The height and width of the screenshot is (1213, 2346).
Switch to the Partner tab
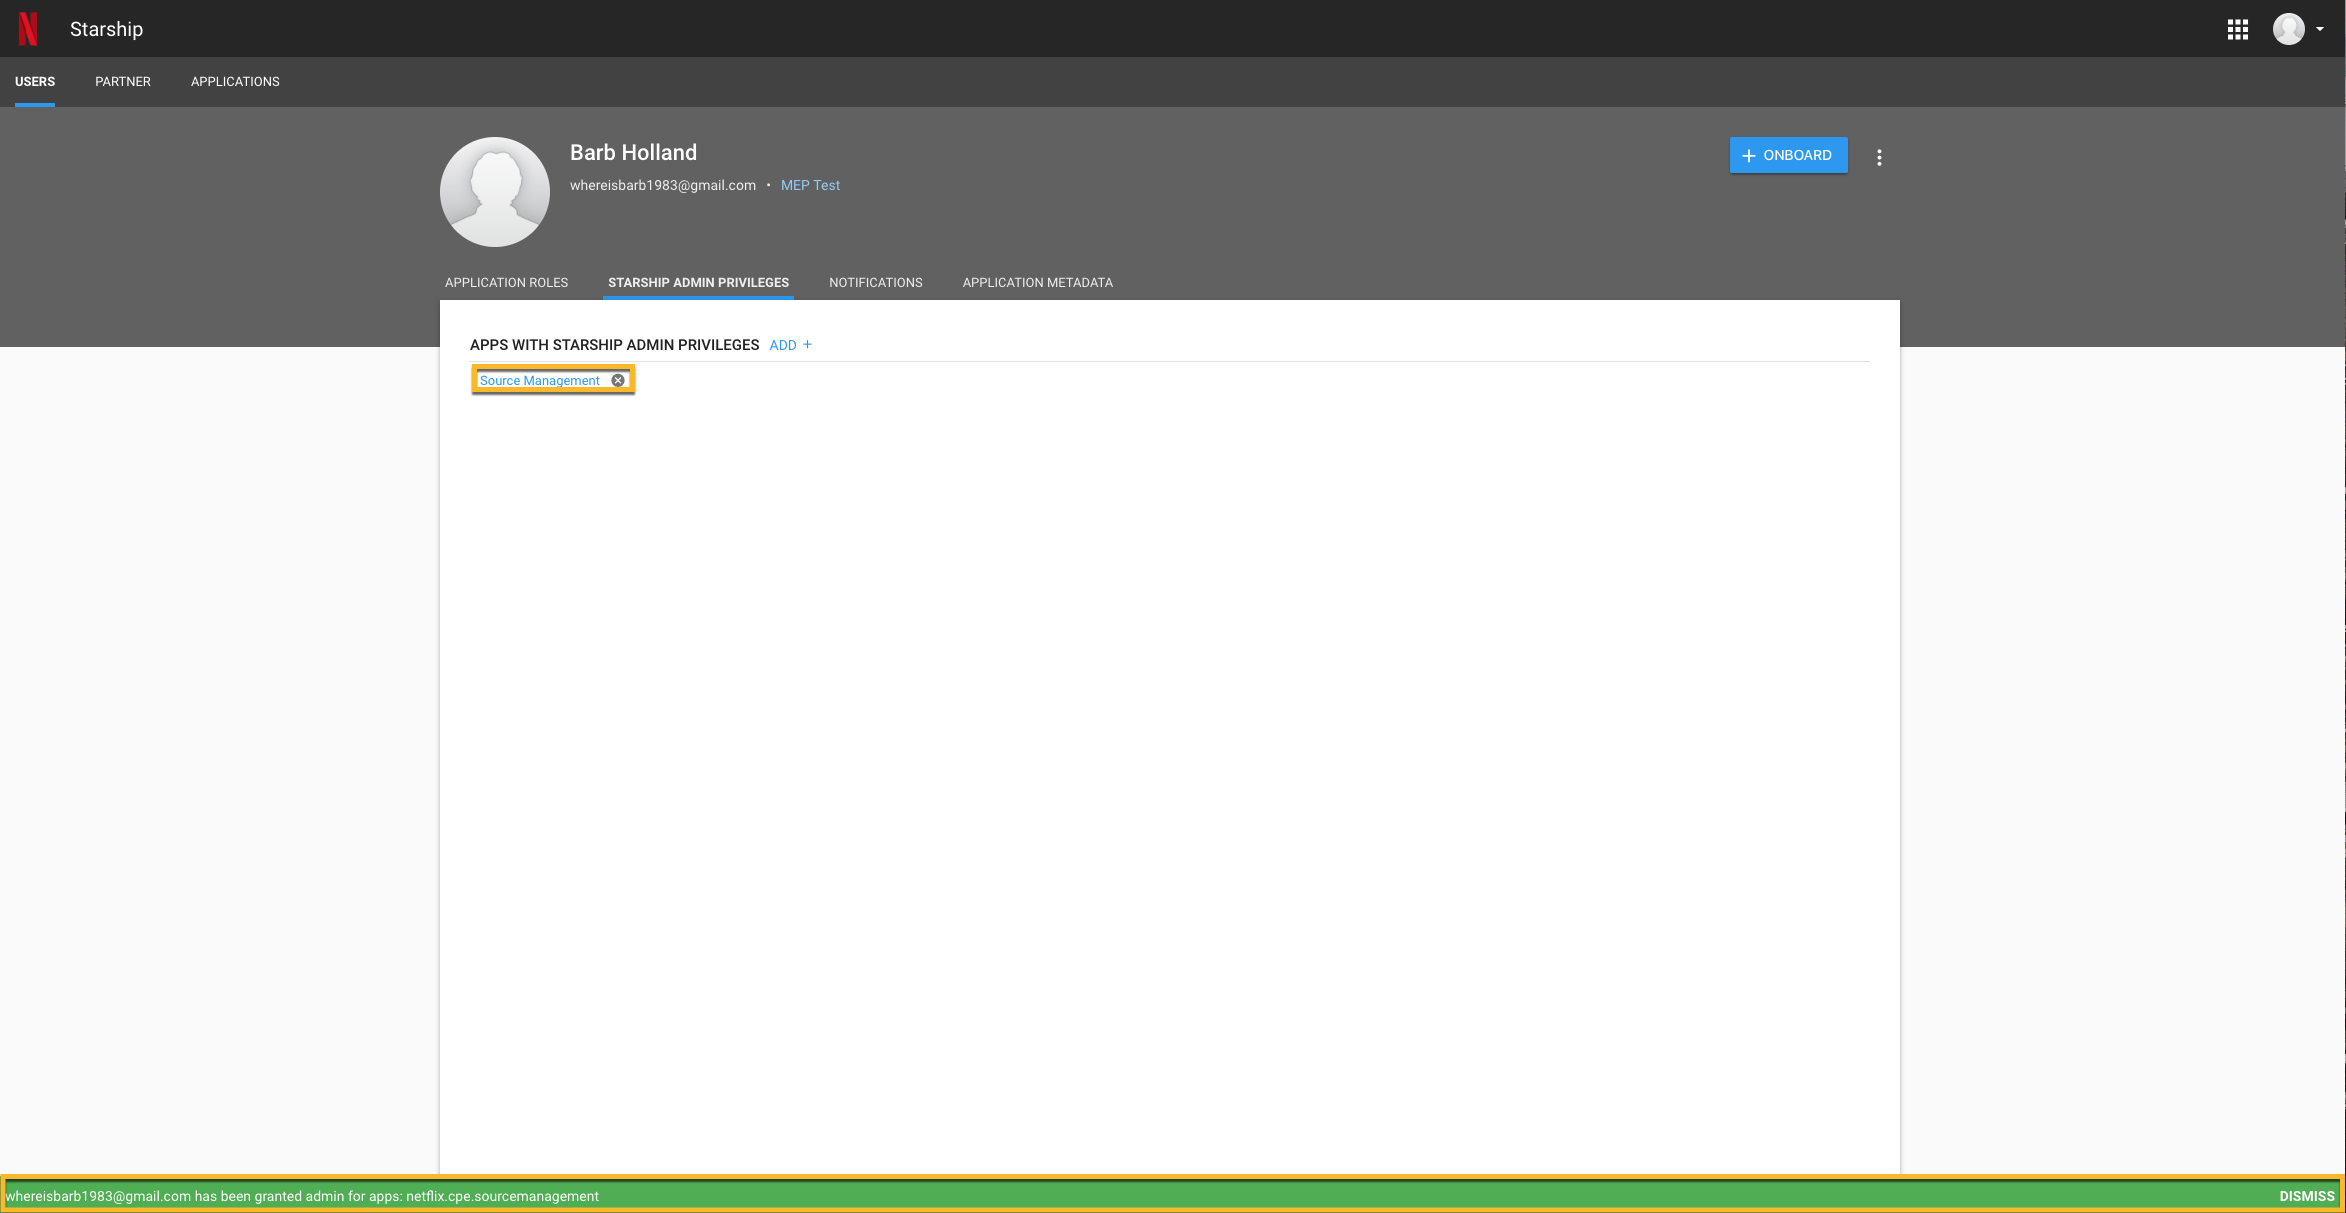tap(123, 82)
